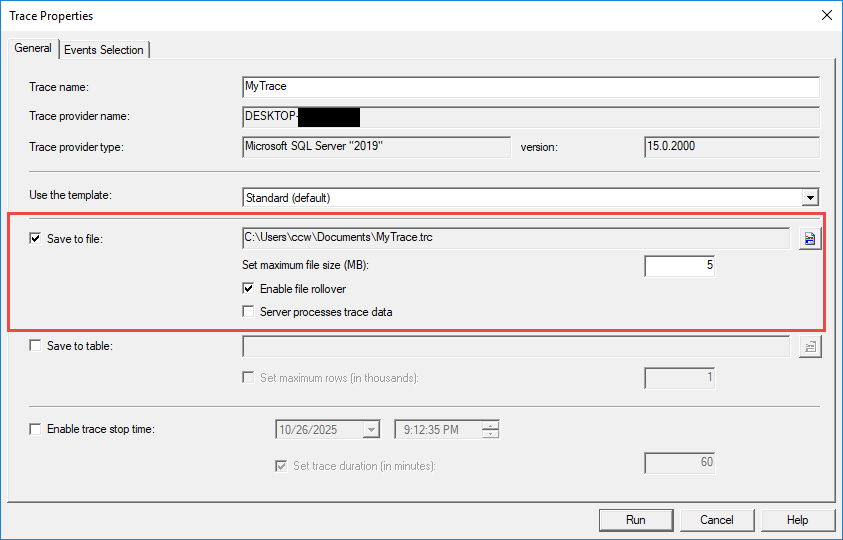Toggle Set trace duration (in minutes) checkbox
Screen dimensions: 843x540
point(281,466)
